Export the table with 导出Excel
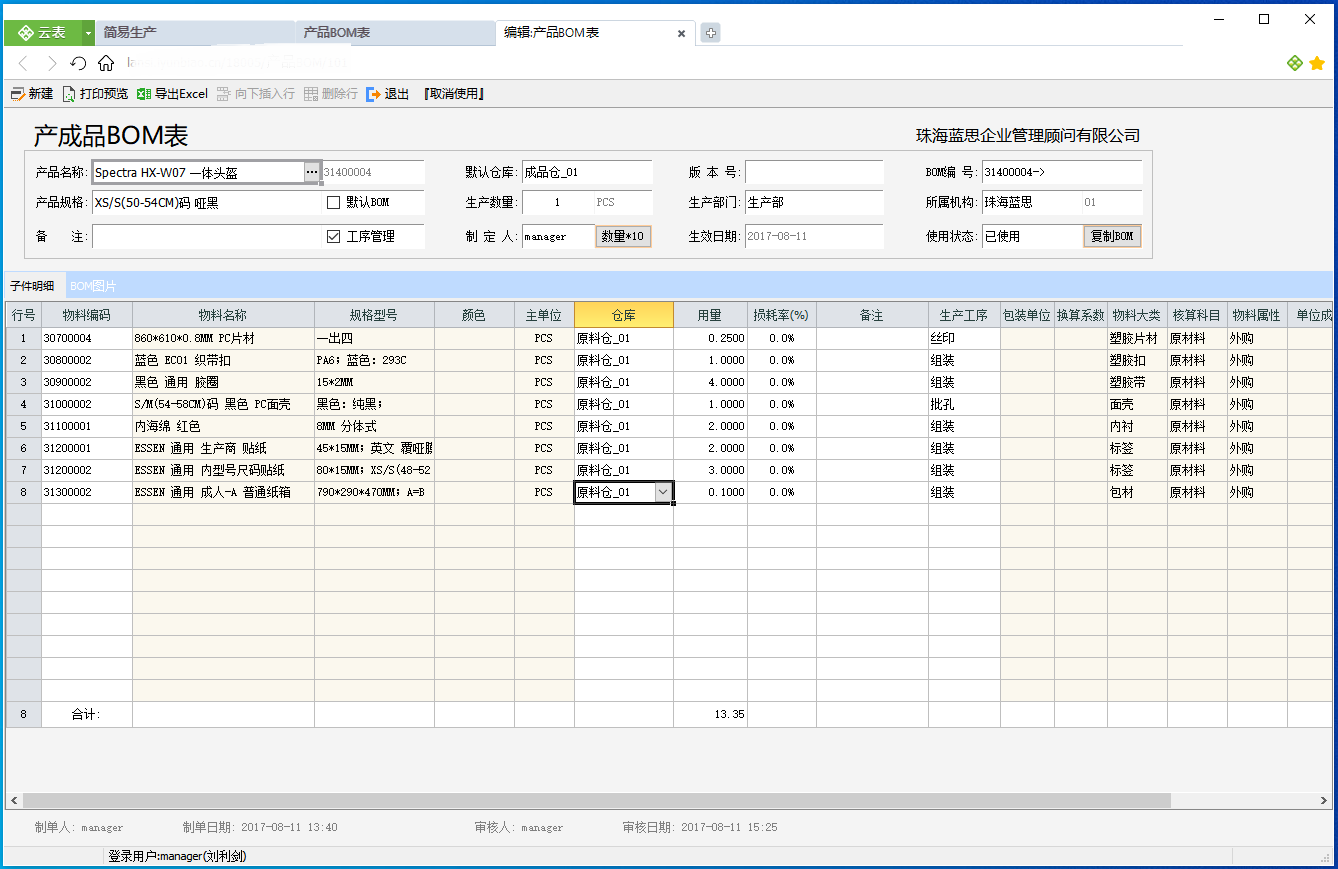1338x869 pixels. coord(173,94)
